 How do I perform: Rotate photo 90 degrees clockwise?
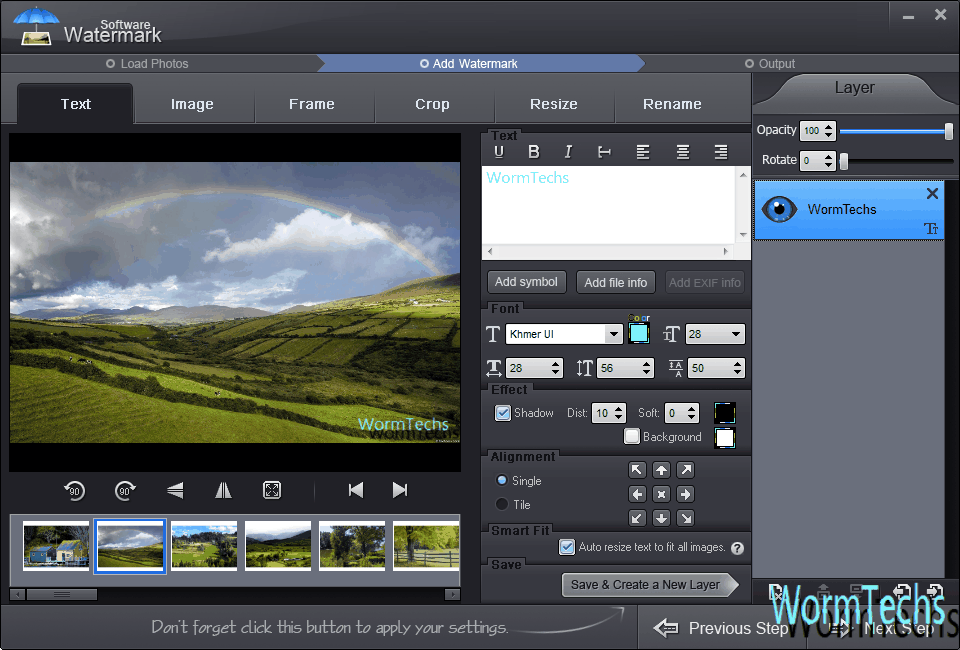(x=126, y=490)
